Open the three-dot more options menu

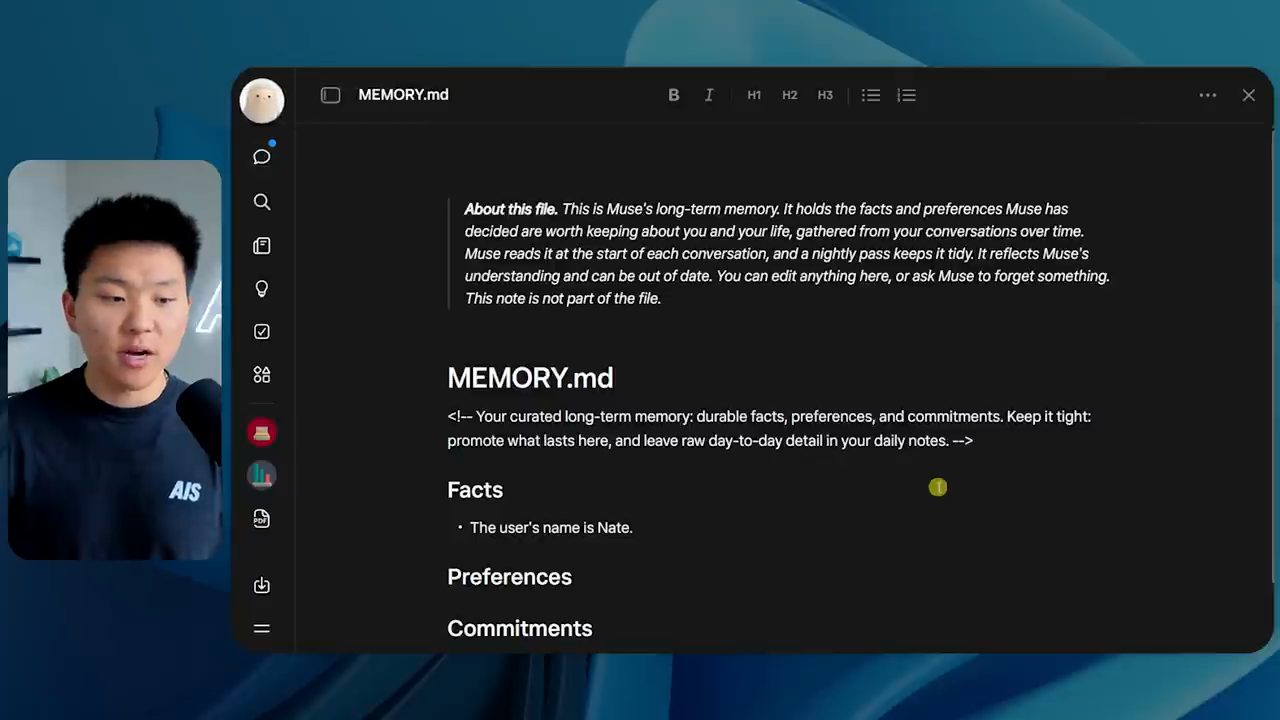pyautogui.click(x=1208, y=95)
